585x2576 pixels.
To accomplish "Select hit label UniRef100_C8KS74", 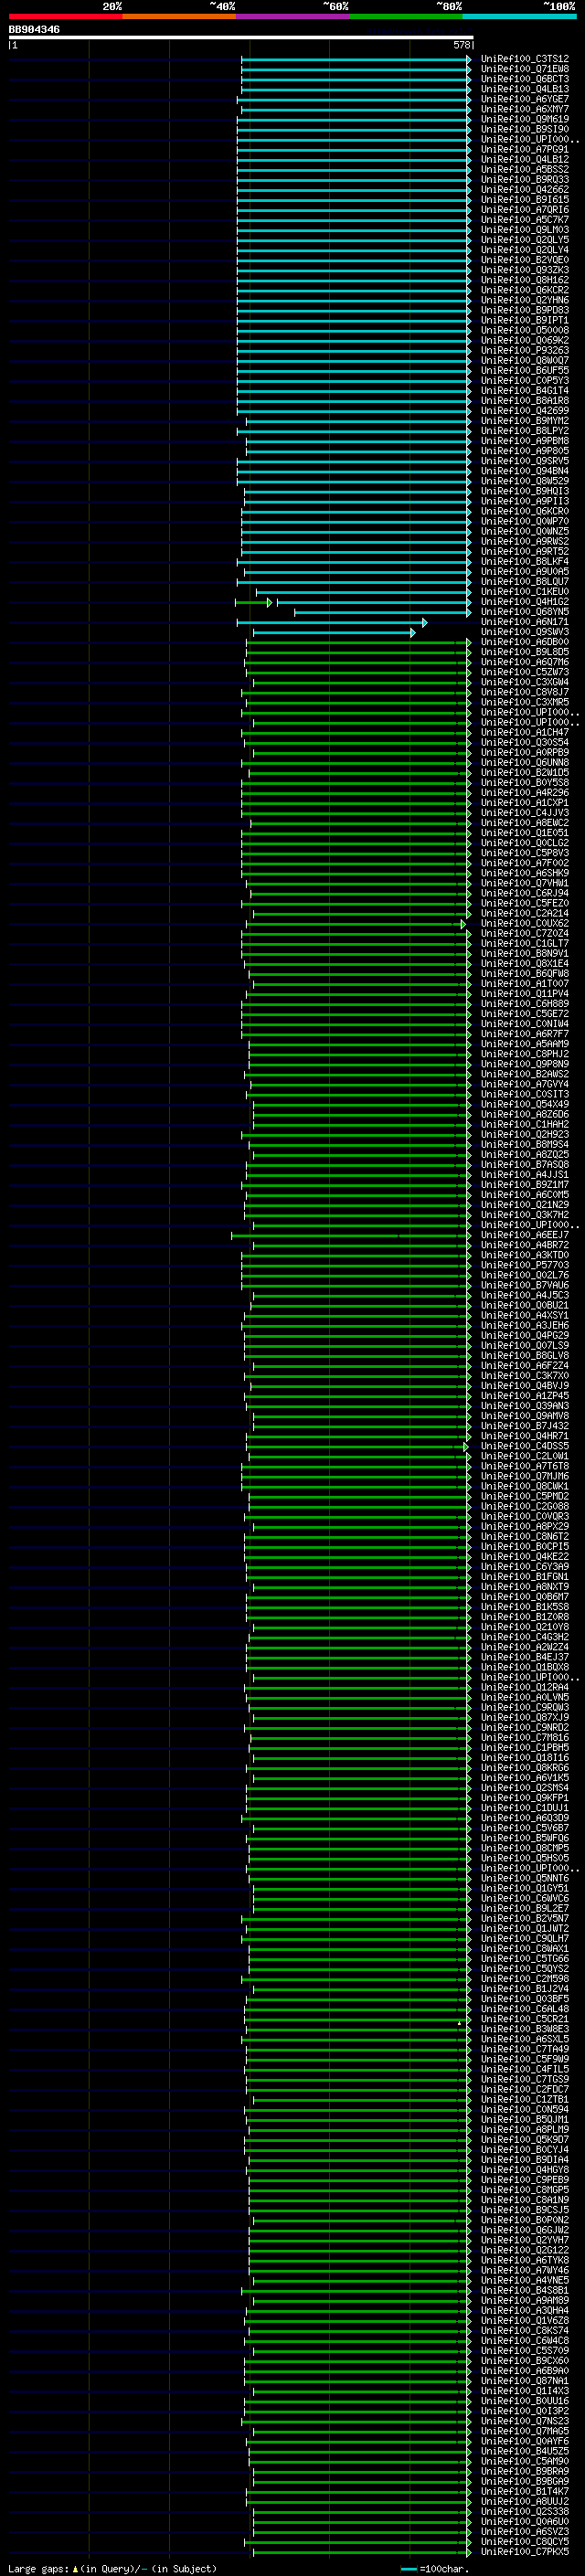I will coord(524,2330).
